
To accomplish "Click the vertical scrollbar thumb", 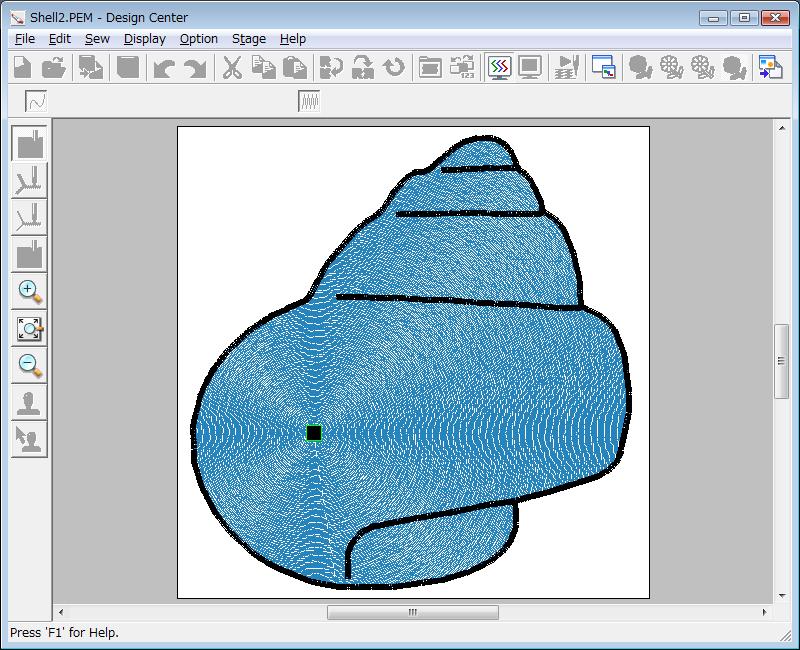I will coord(781,361).
